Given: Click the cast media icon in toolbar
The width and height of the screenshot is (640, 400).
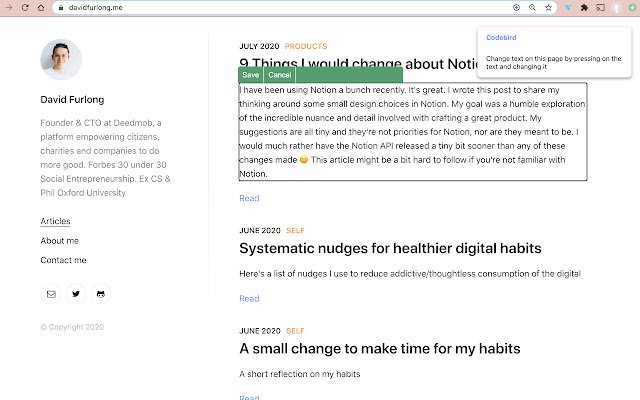Looking at the screenshot, I should click(x=600, y=7).
